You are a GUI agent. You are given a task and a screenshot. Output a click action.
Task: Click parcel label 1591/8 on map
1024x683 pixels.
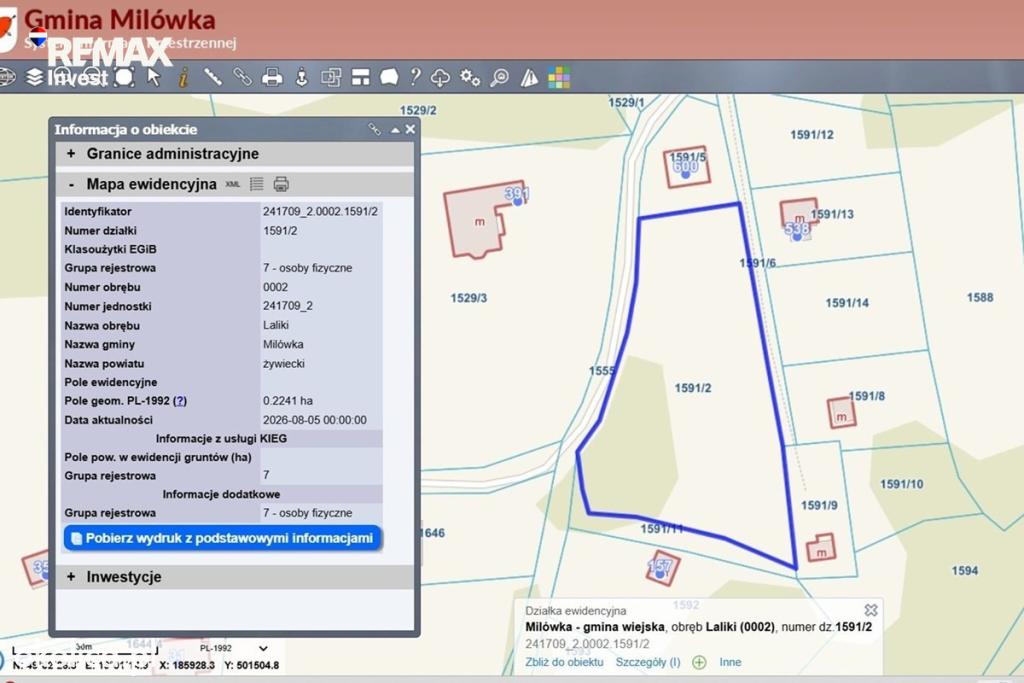[867, 396]
